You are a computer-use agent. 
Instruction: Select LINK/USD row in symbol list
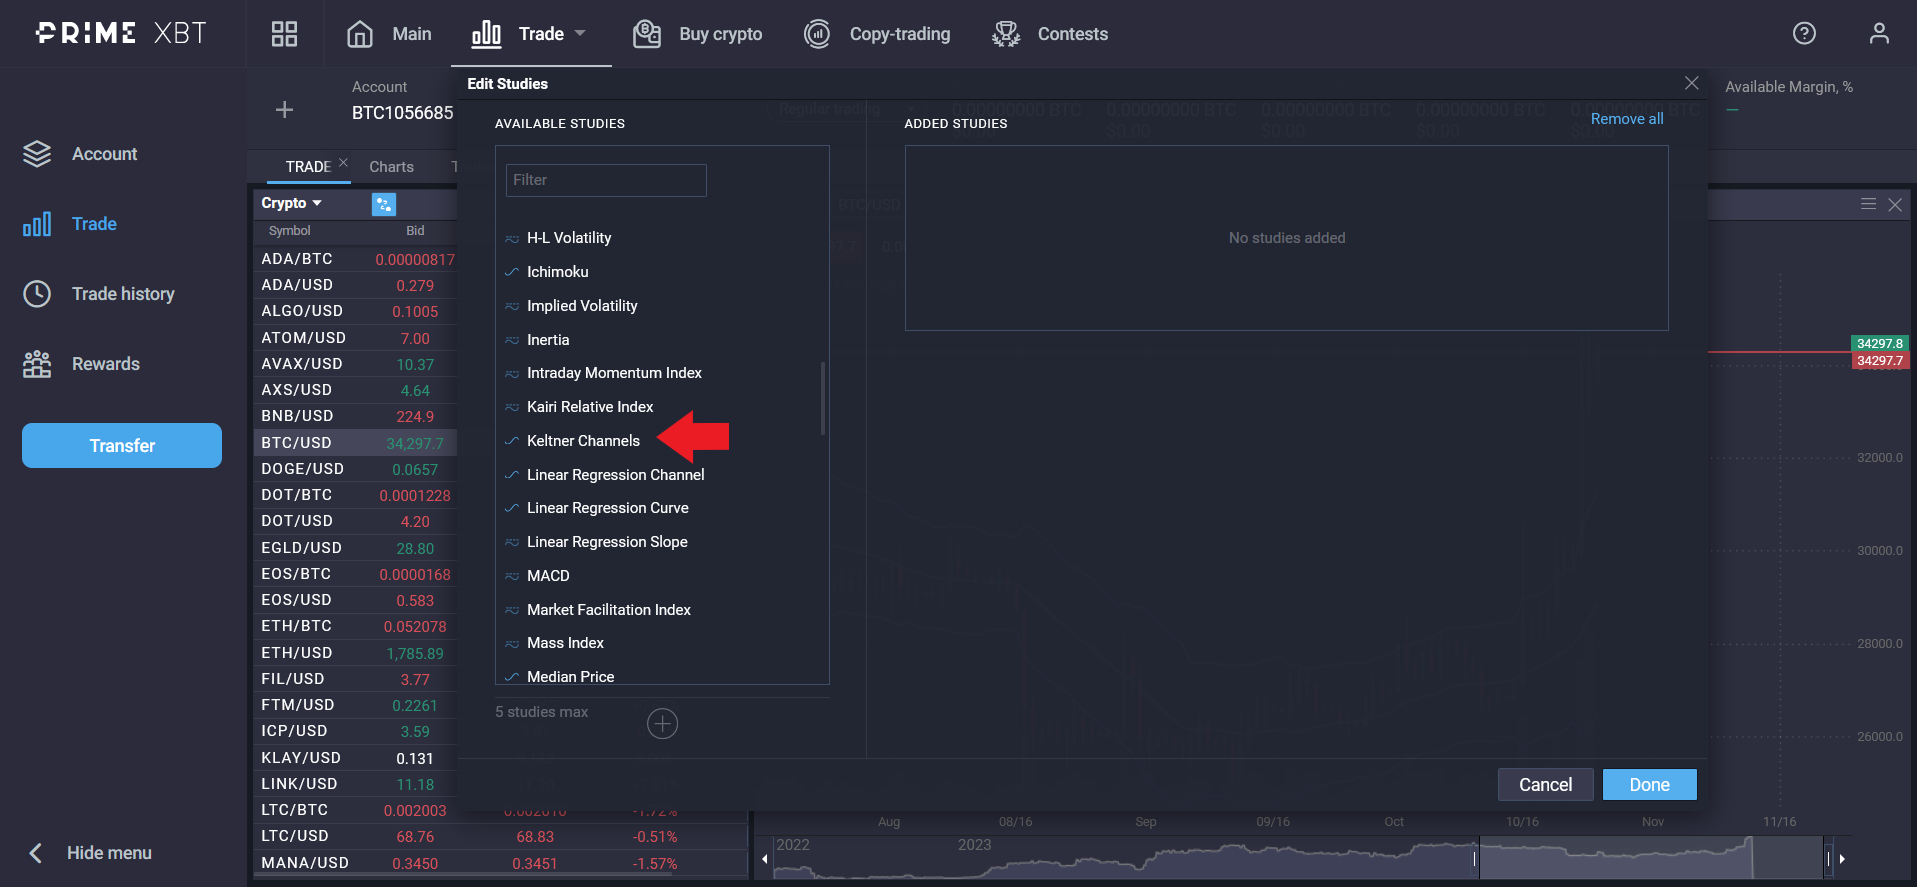(355, 784)
